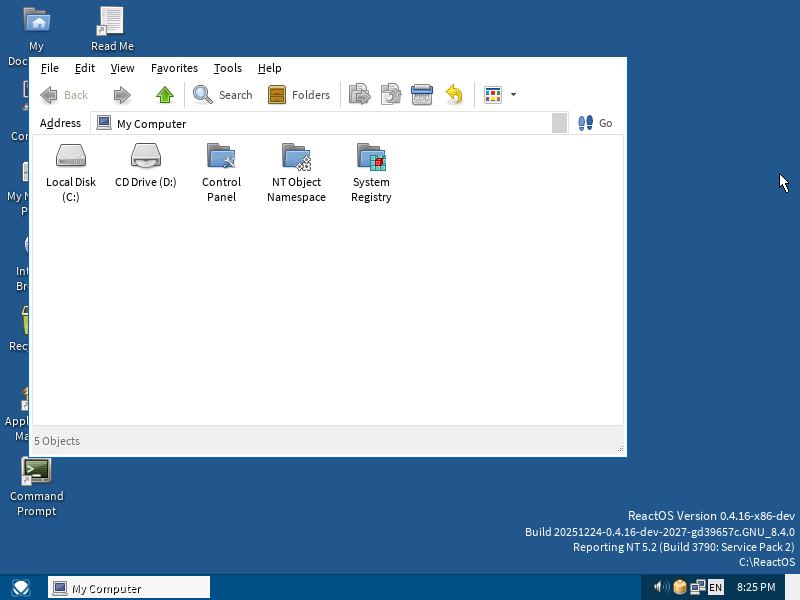Viewport: 800px width, 600px height.
Task: Click the Copy To toolbar icon
Action: coord(390,95)
